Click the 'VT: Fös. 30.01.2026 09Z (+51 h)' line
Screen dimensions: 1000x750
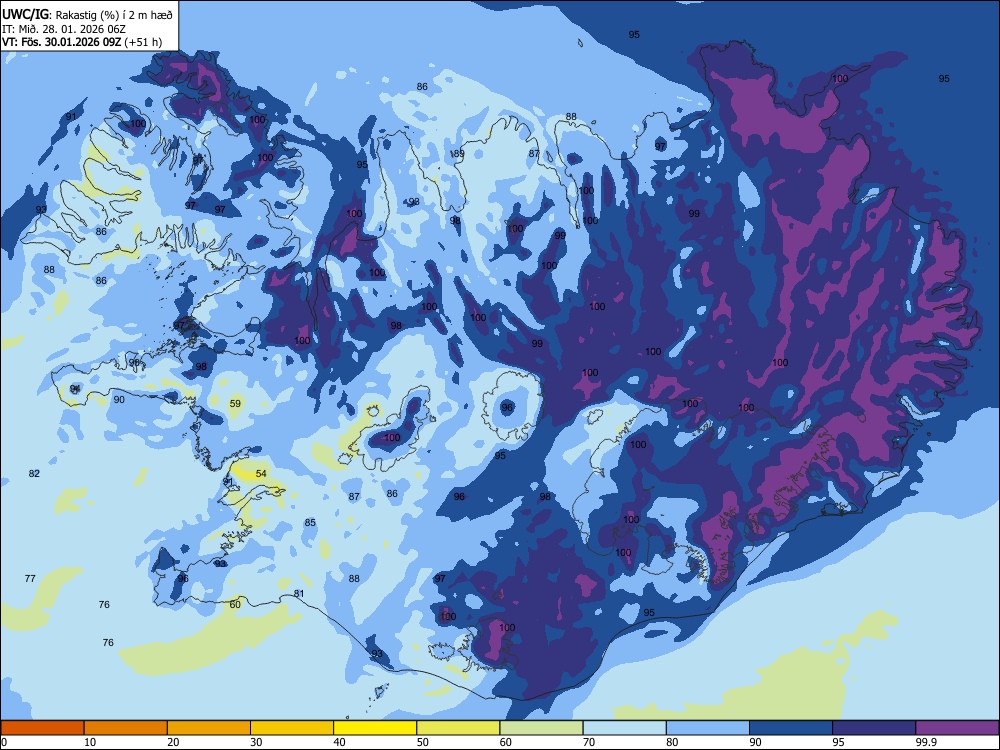coord(82,42)
